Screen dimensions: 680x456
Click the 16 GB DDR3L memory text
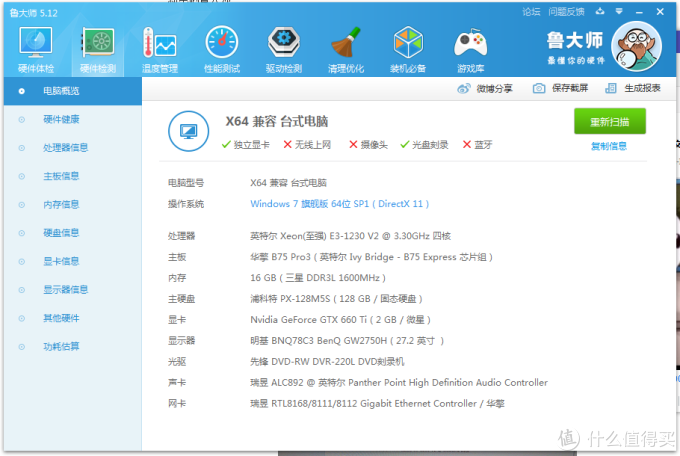(318, 278)
